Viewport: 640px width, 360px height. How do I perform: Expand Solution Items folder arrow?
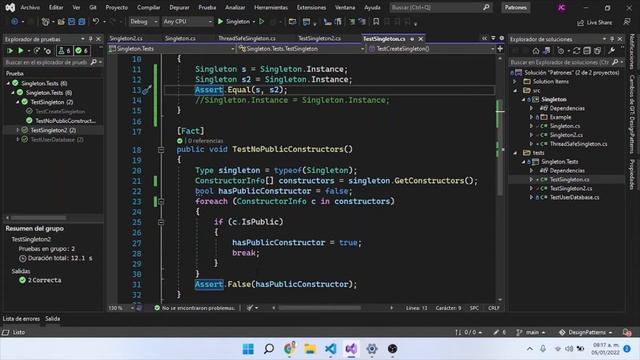click(x=515, y=82)
